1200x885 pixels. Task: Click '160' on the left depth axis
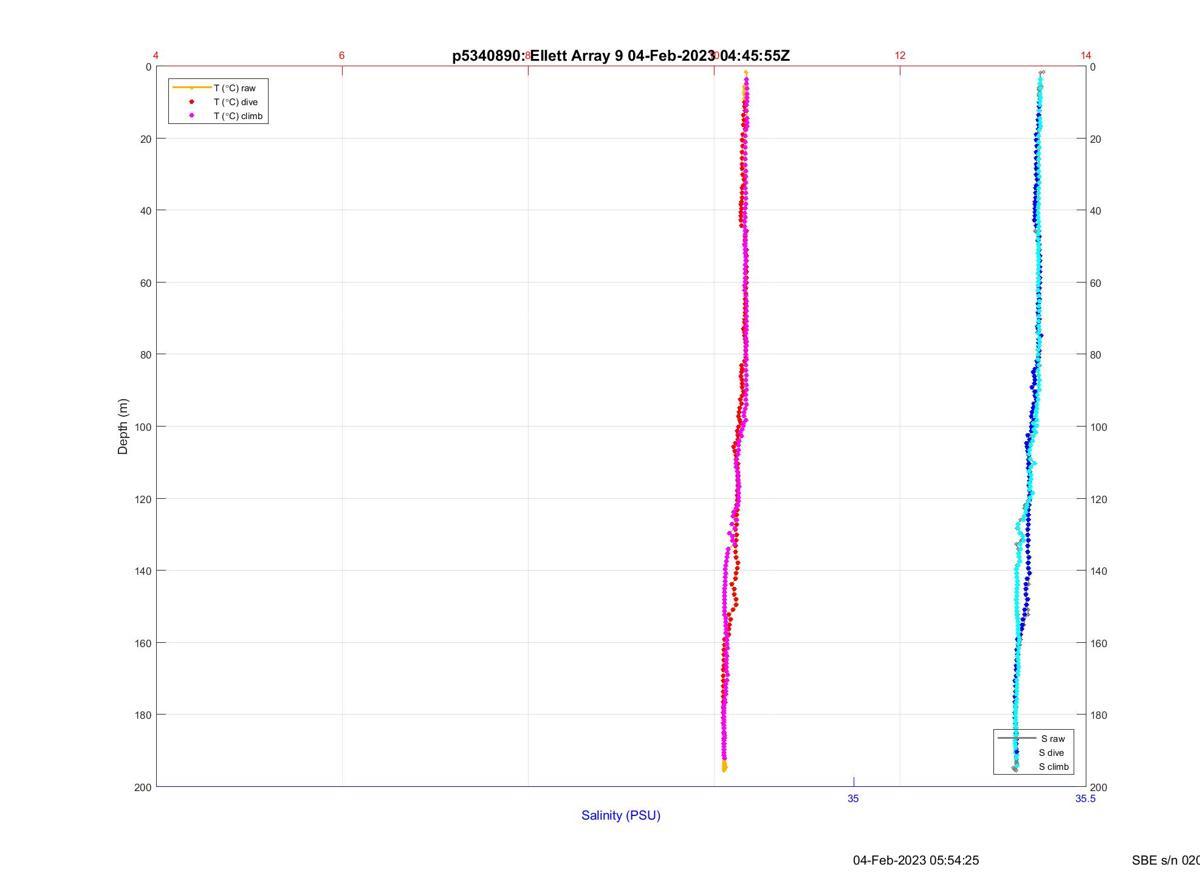click(142, 643)
